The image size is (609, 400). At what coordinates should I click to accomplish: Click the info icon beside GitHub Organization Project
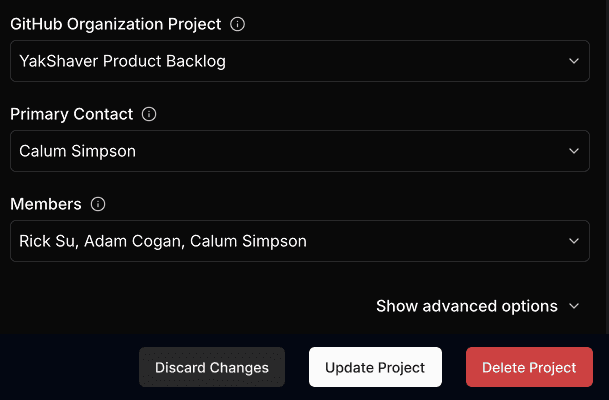coord(237,24)
